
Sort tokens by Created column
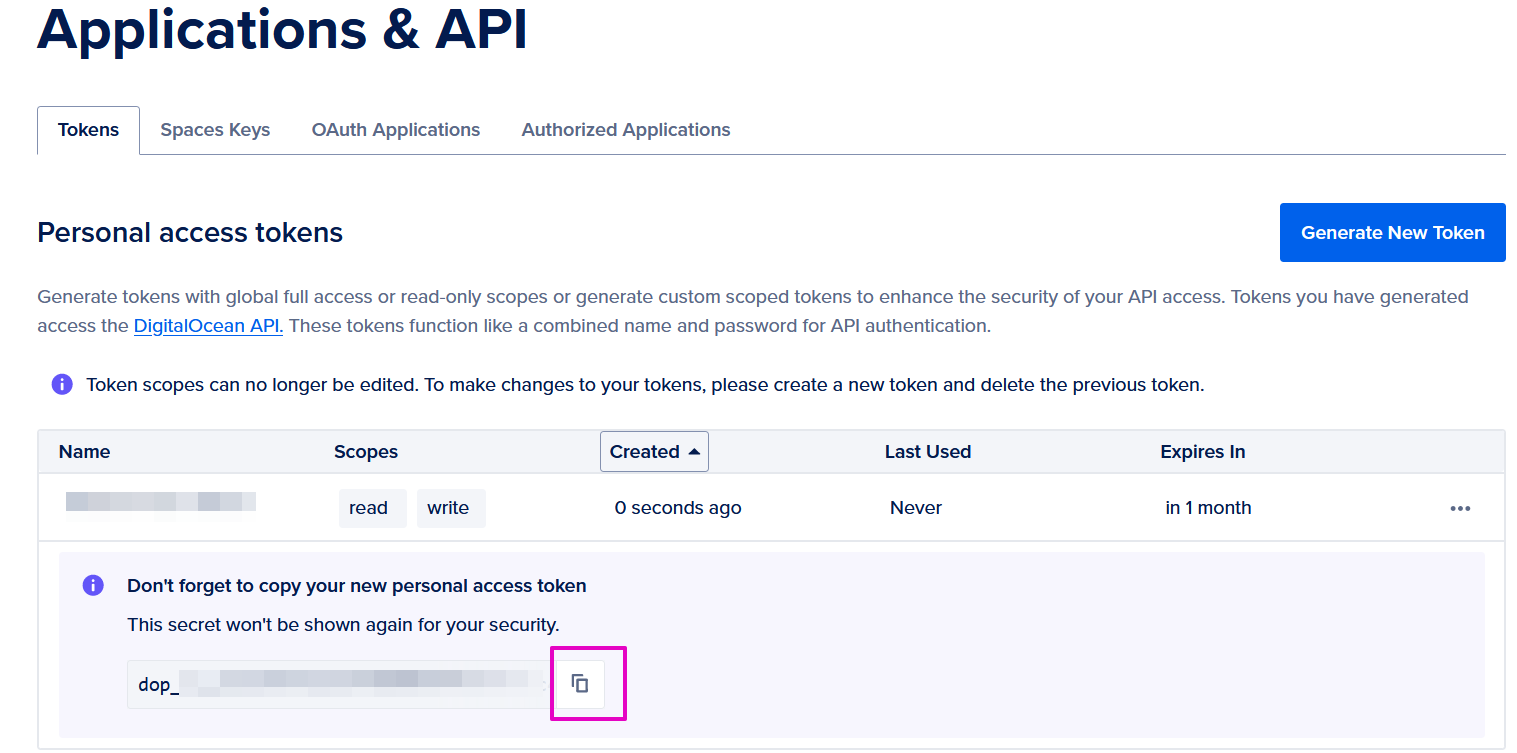click(654, 451)
